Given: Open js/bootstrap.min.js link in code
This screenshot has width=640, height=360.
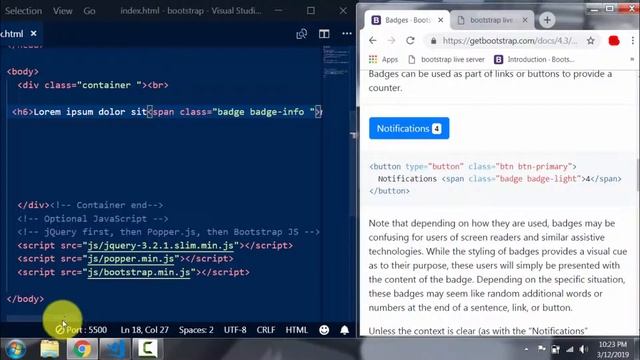Looking at the screenshot, I should tap(139, 272).
